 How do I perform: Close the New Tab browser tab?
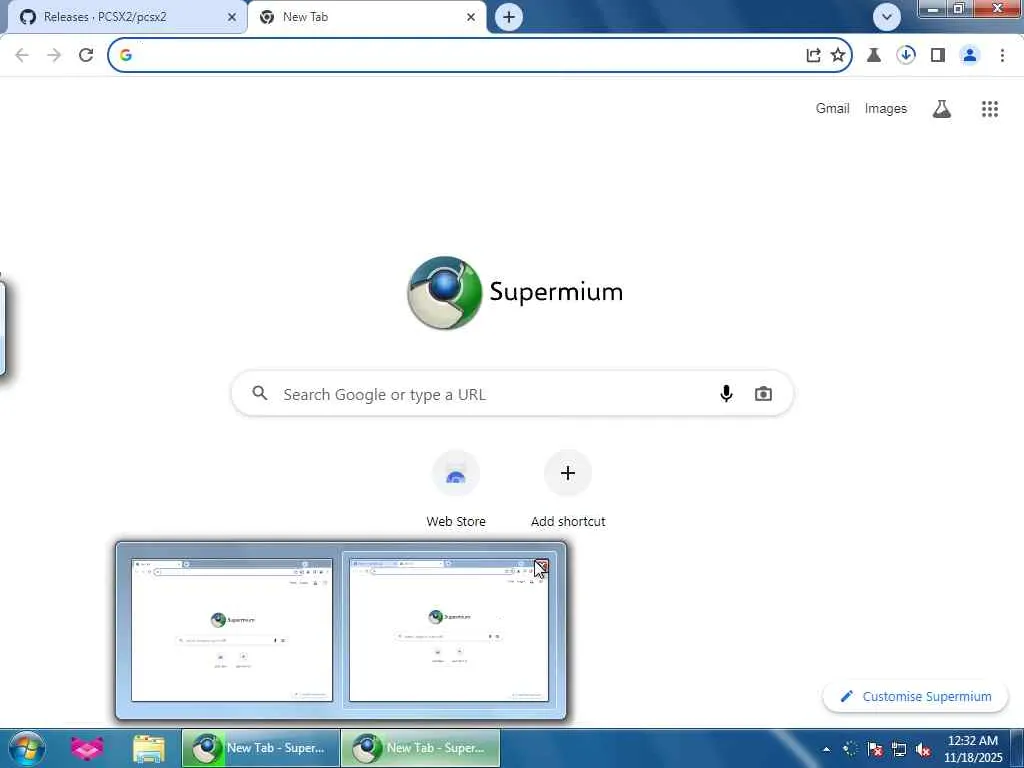[x=471, y=18]
